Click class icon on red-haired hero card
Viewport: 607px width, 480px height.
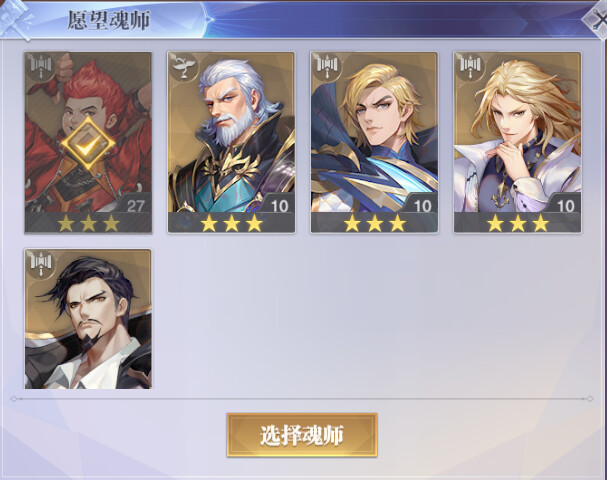pos(41,67)
